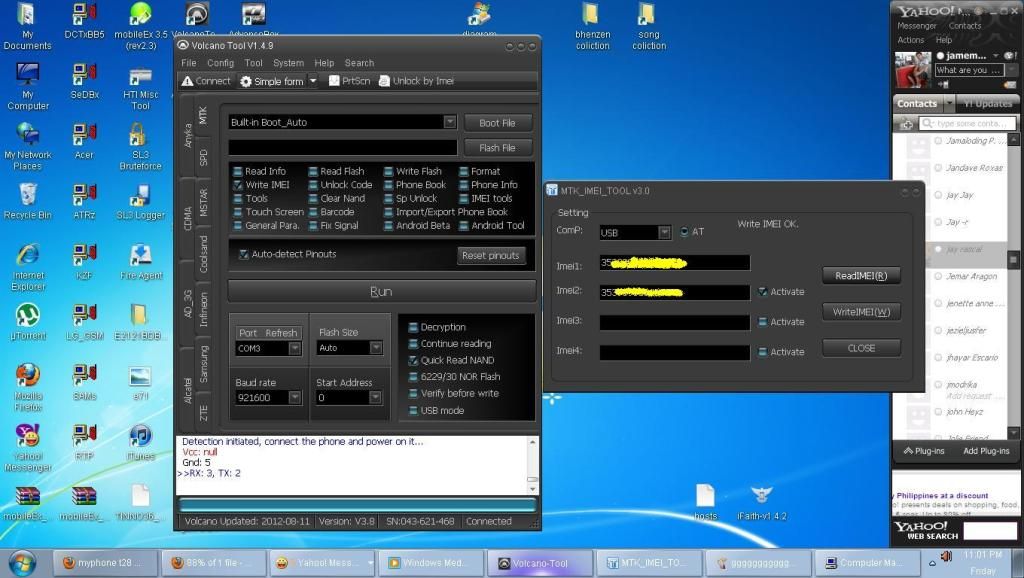This screenshot has width=1024, height=578.
Task: Click the log scrollbar down arrow
Action: click(533, 489)
